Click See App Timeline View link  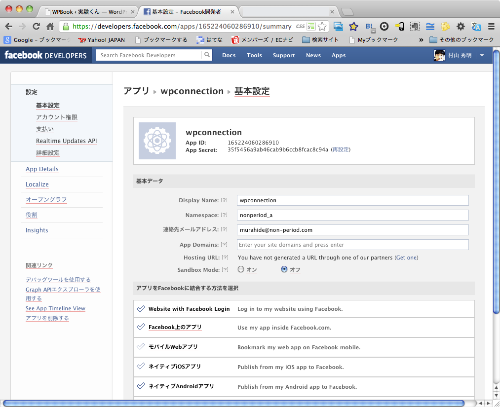(x=55, y=308)
